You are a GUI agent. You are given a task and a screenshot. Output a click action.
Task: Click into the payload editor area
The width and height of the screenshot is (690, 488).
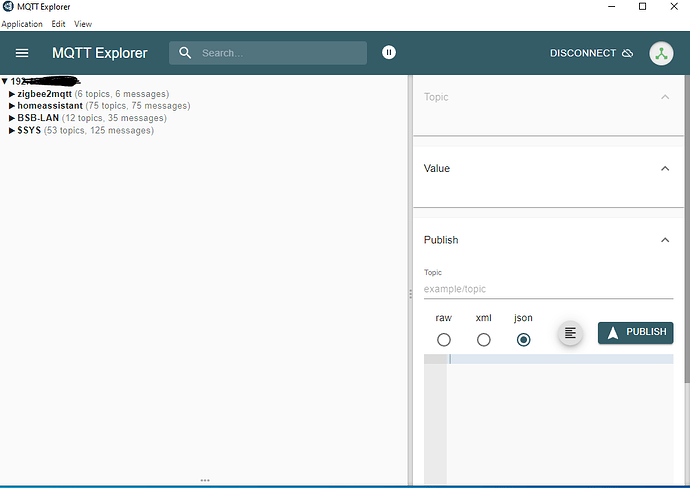point(560,418)
